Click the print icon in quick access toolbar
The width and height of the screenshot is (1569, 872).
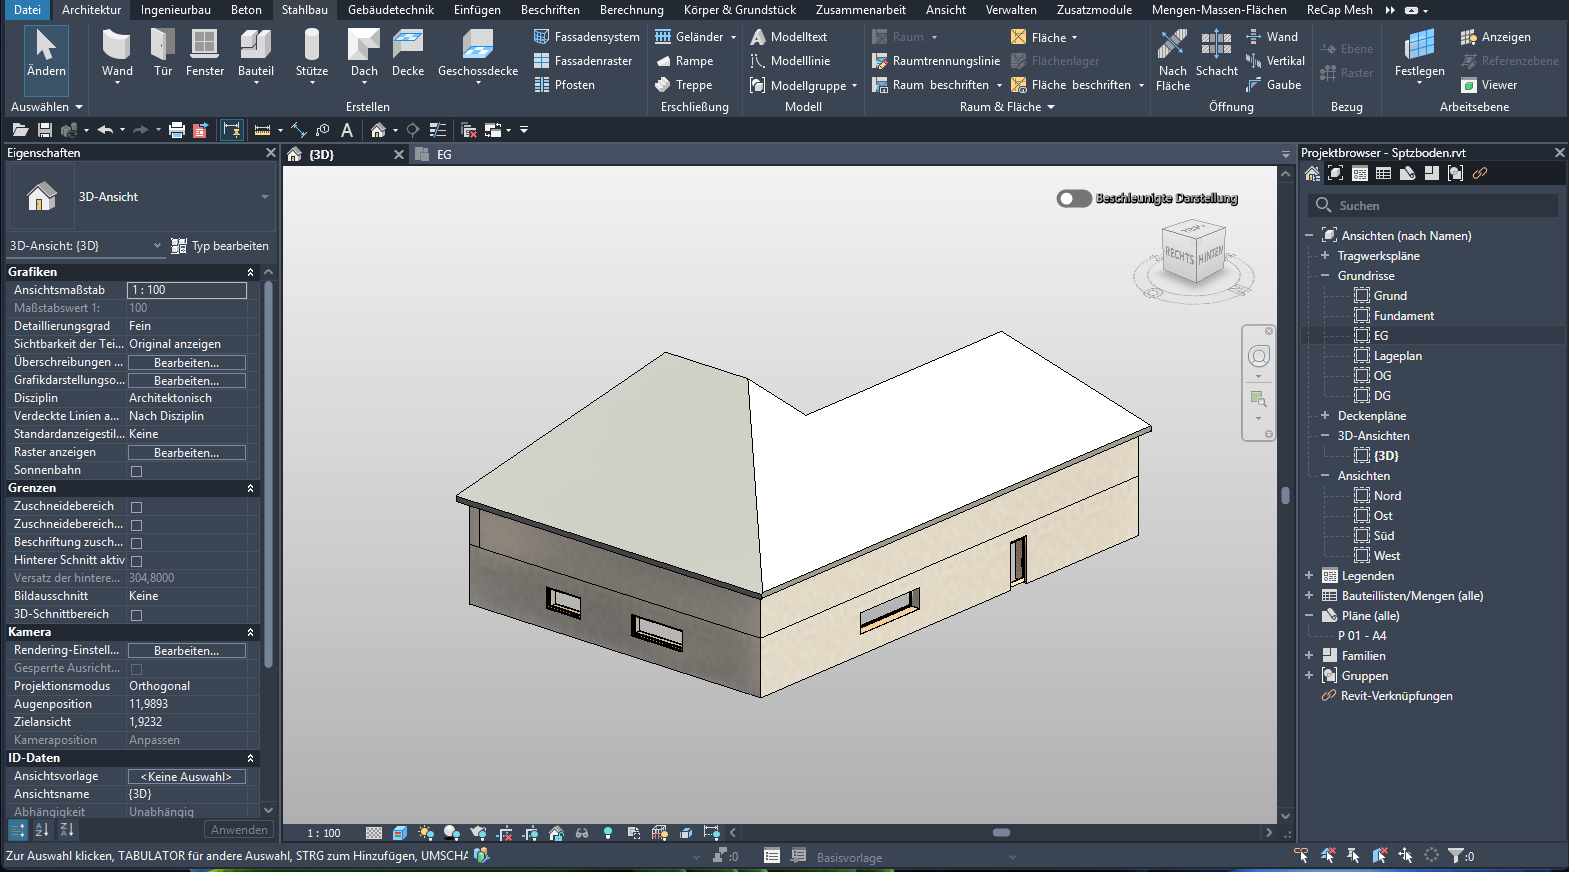177,130
